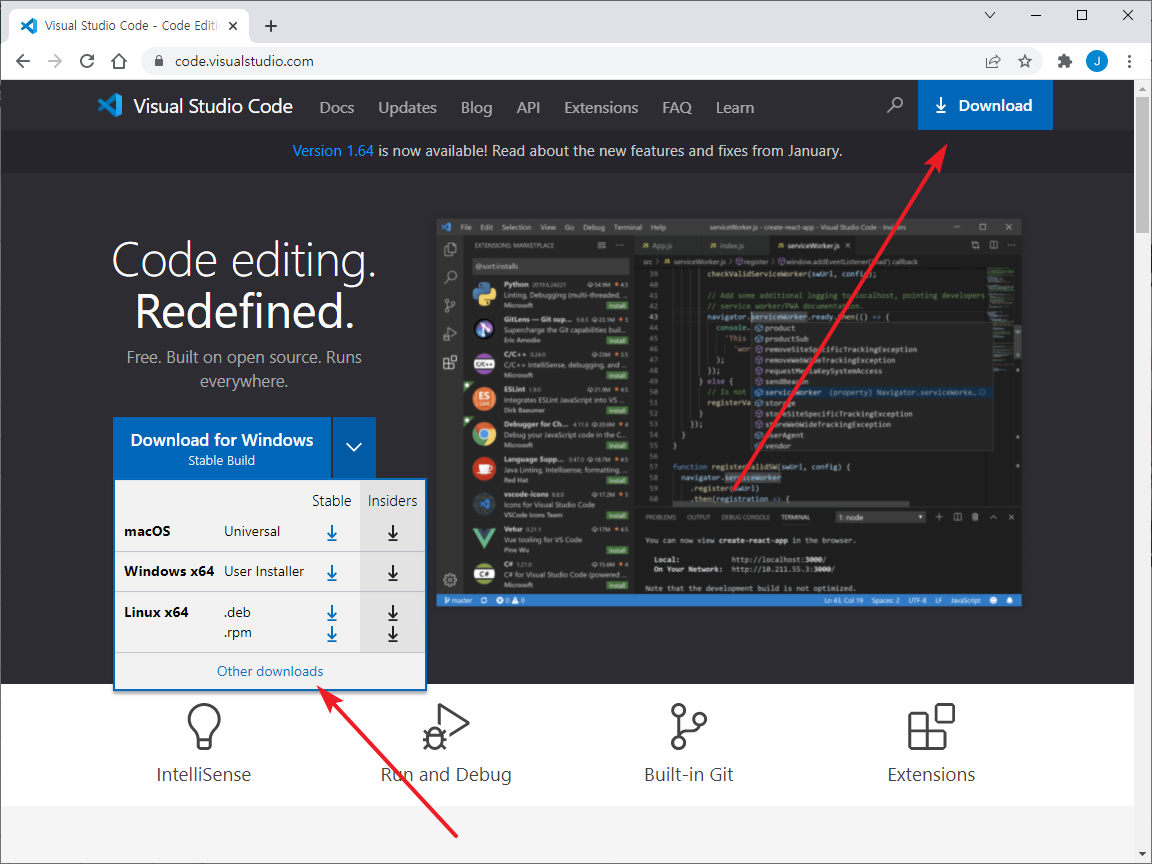Open the site search magnifier icon
The height and width of the screenshot is (864, 1152).
(x=894, y=106)
